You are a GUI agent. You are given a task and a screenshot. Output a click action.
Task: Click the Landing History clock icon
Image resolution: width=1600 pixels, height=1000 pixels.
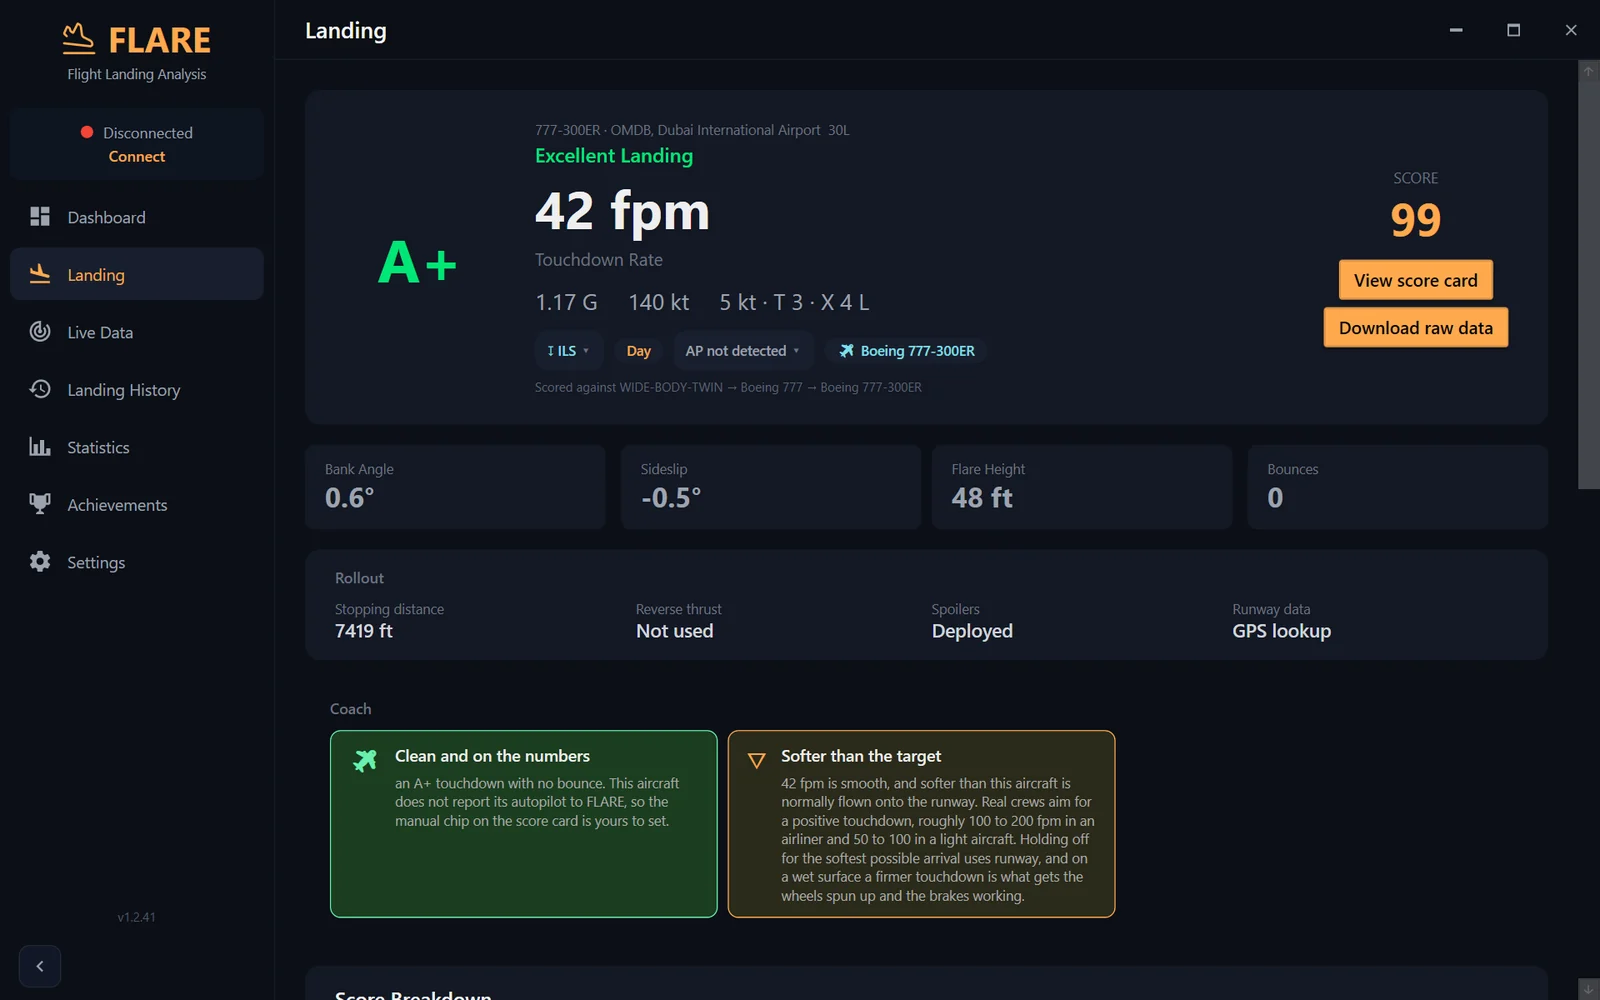coord(40,389)
